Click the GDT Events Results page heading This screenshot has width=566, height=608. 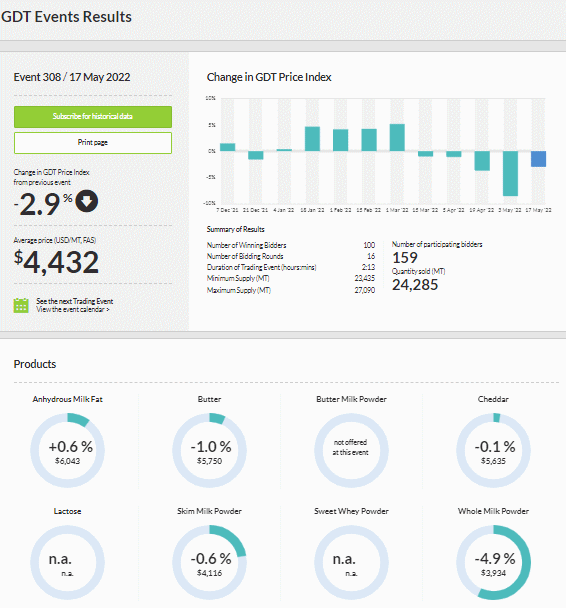coord(66,17)
